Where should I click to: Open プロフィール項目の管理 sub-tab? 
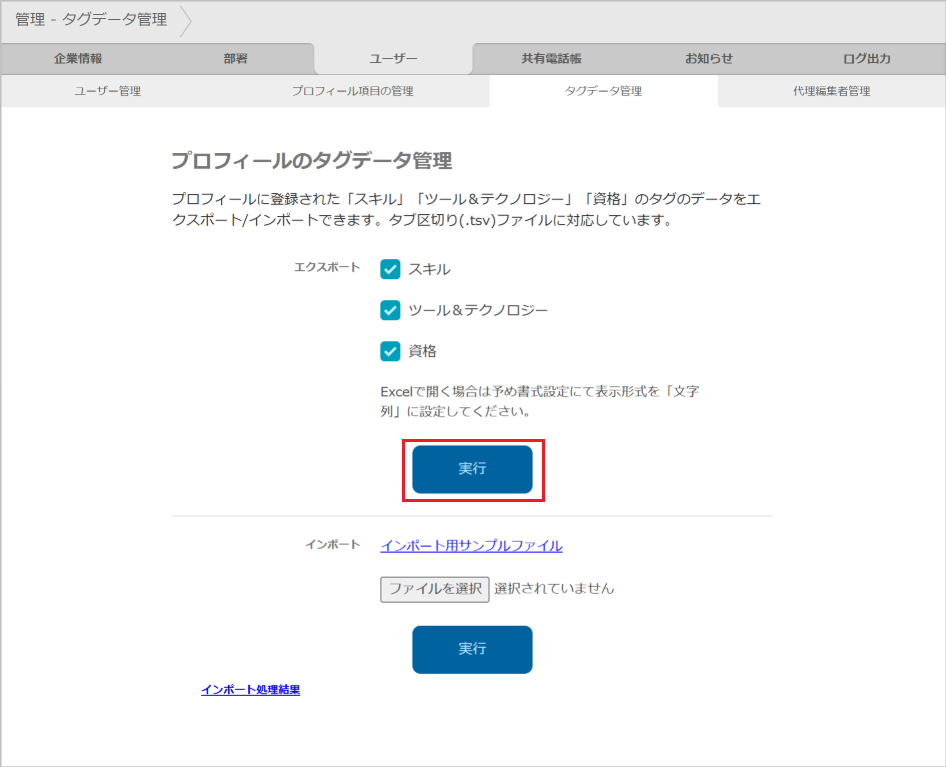click(x=352, y=91)
